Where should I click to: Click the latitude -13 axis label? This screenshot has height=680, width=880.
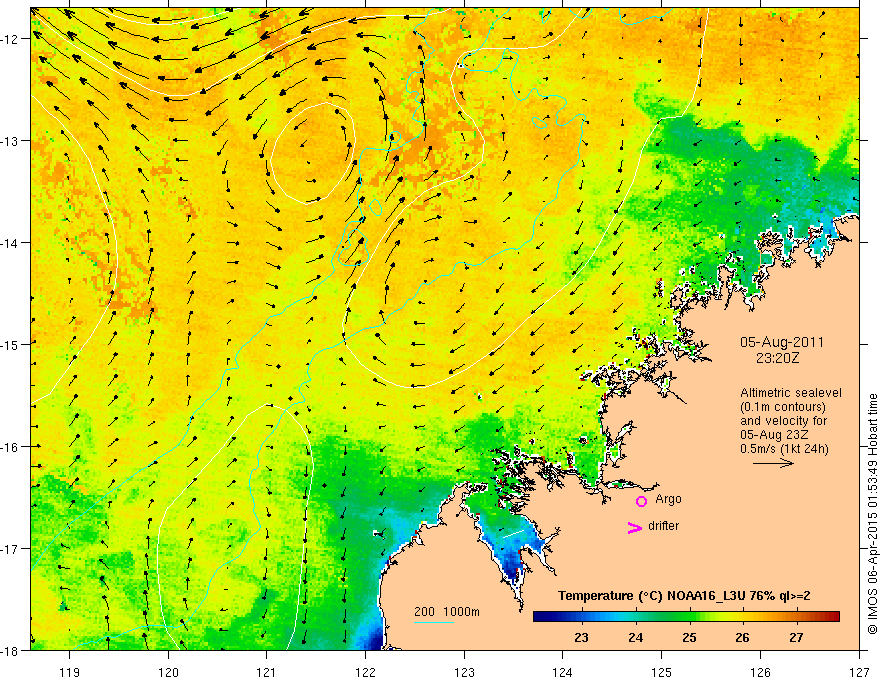11,141
